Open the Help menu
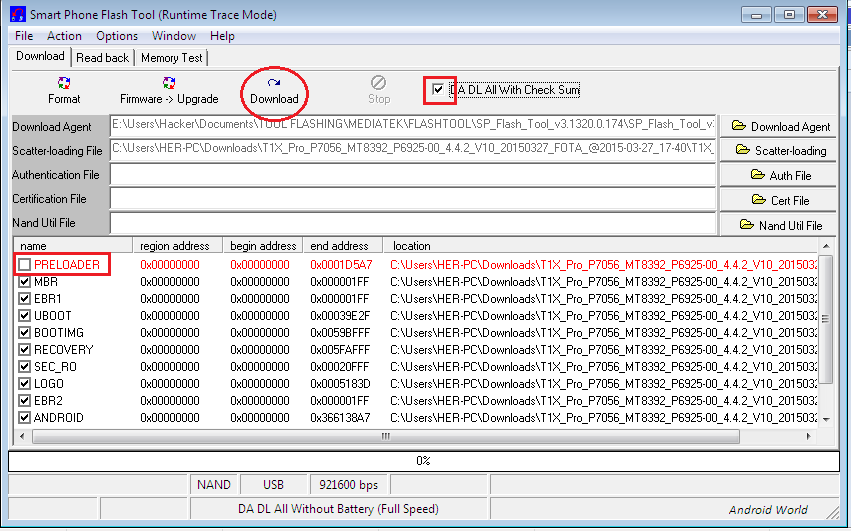This screenshot has width=851, height=531. tap(222, 36)
